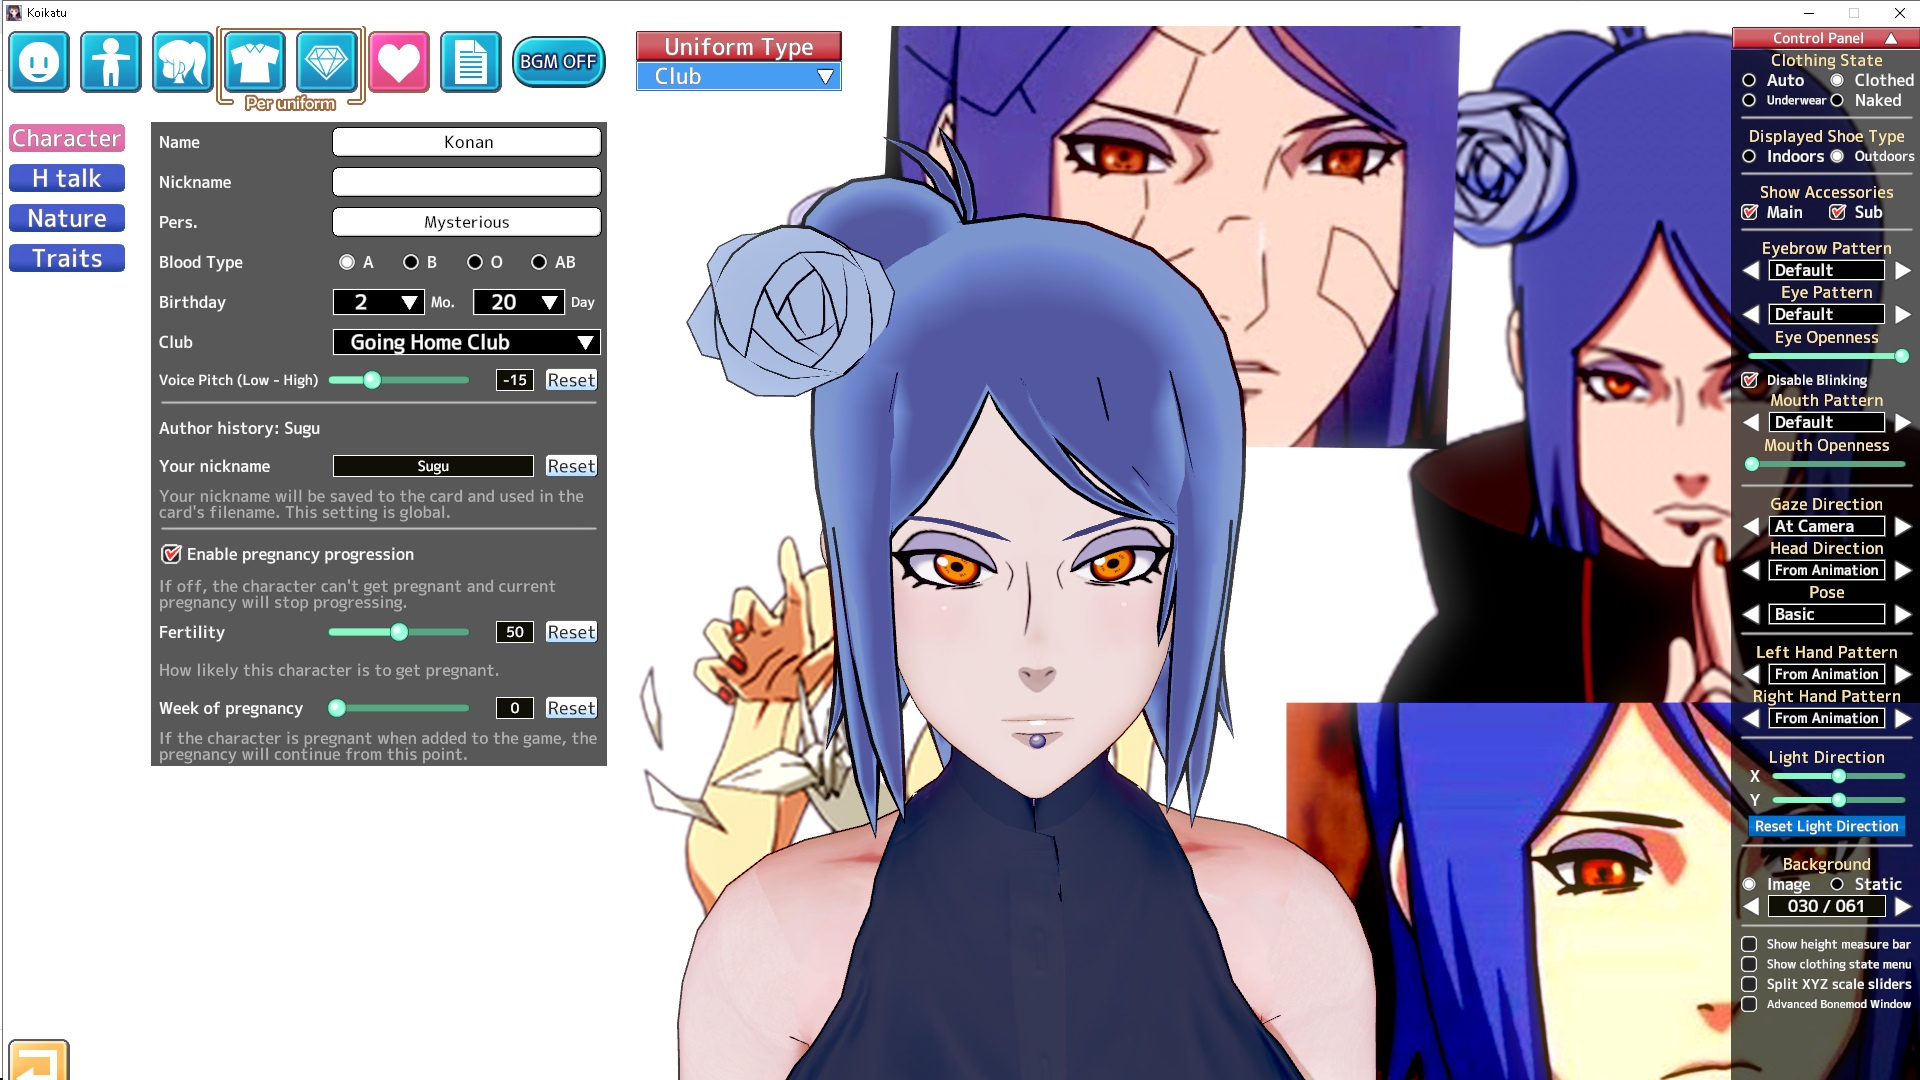Open the Accessories category (diamond icon)
This screenshot has height=1080, width=1920.
pyautogui.click(x=327, y=62)
